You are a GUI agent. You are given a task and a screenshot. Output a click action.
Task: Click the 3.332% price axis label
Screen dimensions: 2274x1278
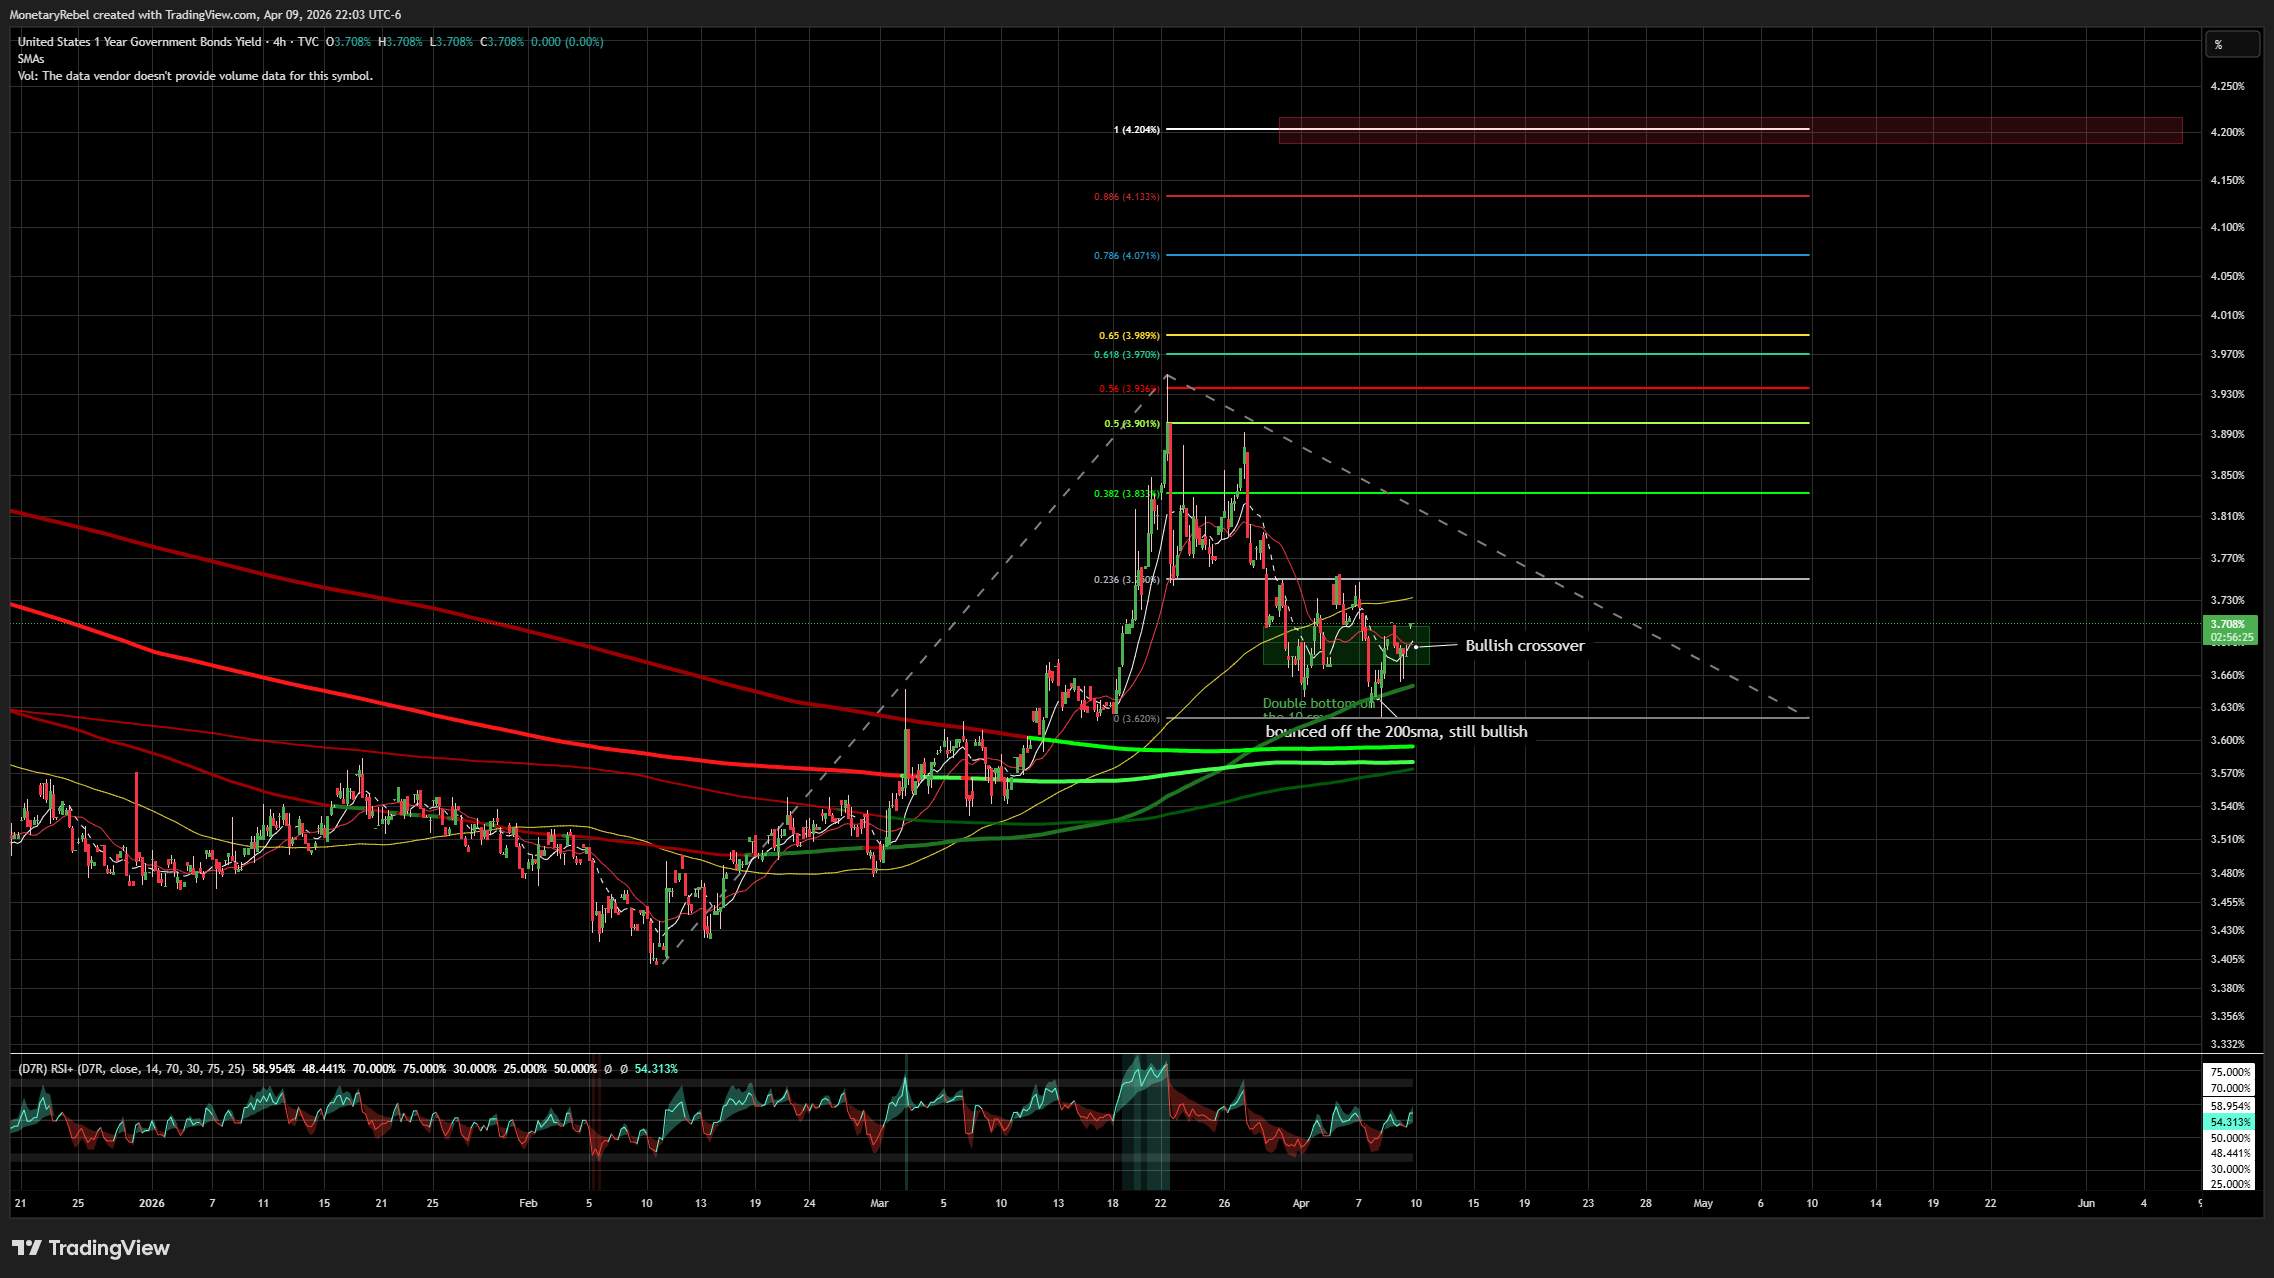[x=2227, y=1044]
